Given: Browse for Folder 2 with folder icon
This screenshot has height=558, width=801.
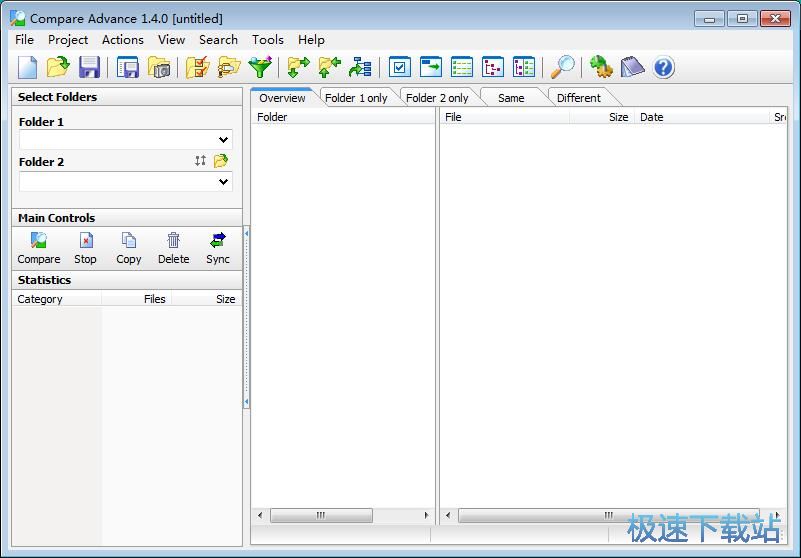Looking at the screenshot, I should click(x=221, y=161).
